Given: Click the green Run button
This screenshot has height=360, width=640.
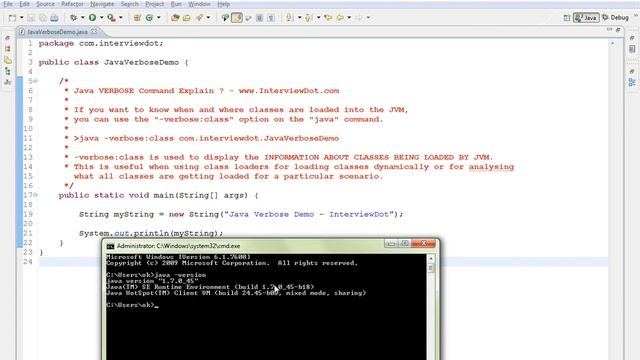Looking at the screenshot, I should (92, 18).
